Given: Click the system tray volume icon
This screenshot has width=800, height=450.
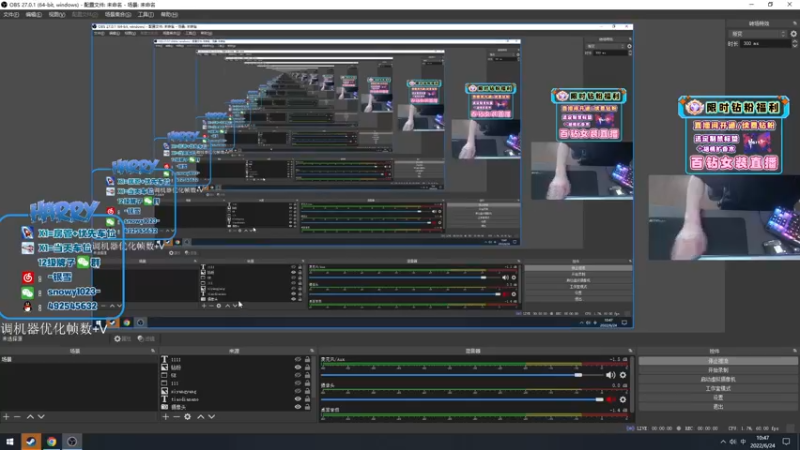Looking at the screenshot, I should click(733, 442).
